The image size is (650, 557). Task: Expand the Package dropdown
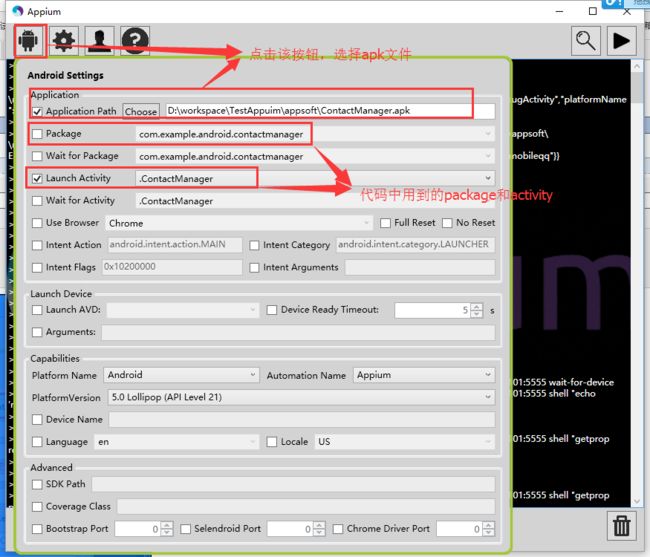tap(488, 134)
